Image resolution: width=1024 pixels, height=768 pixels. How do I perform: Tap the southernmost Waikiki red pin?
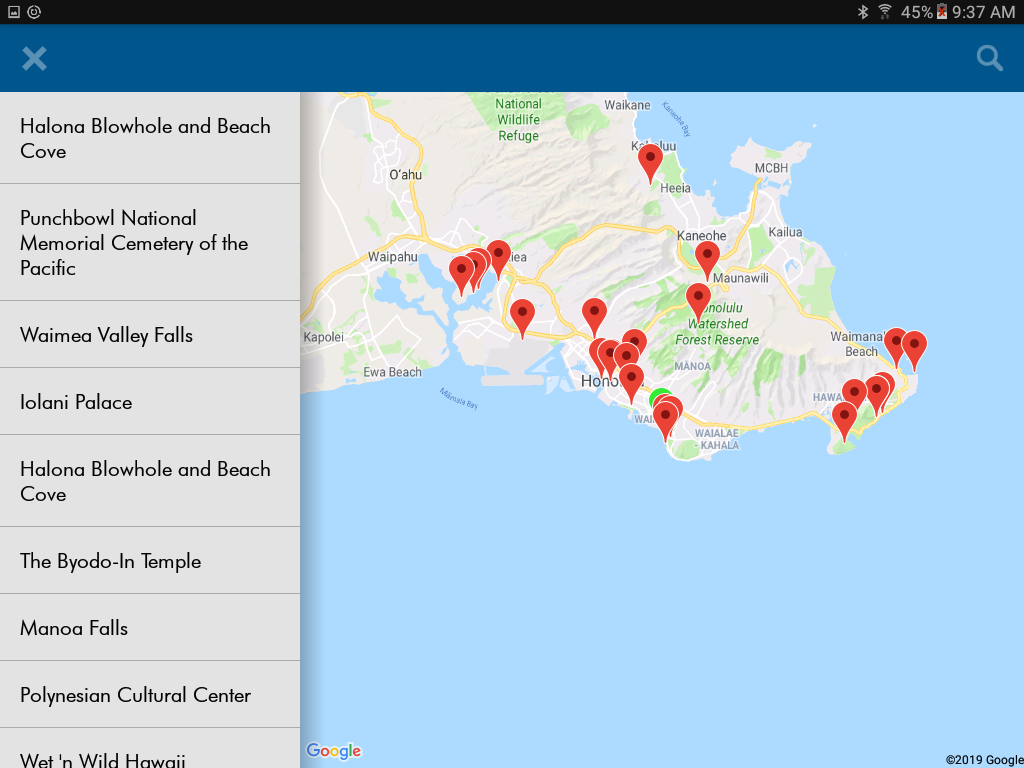(665, 420)
